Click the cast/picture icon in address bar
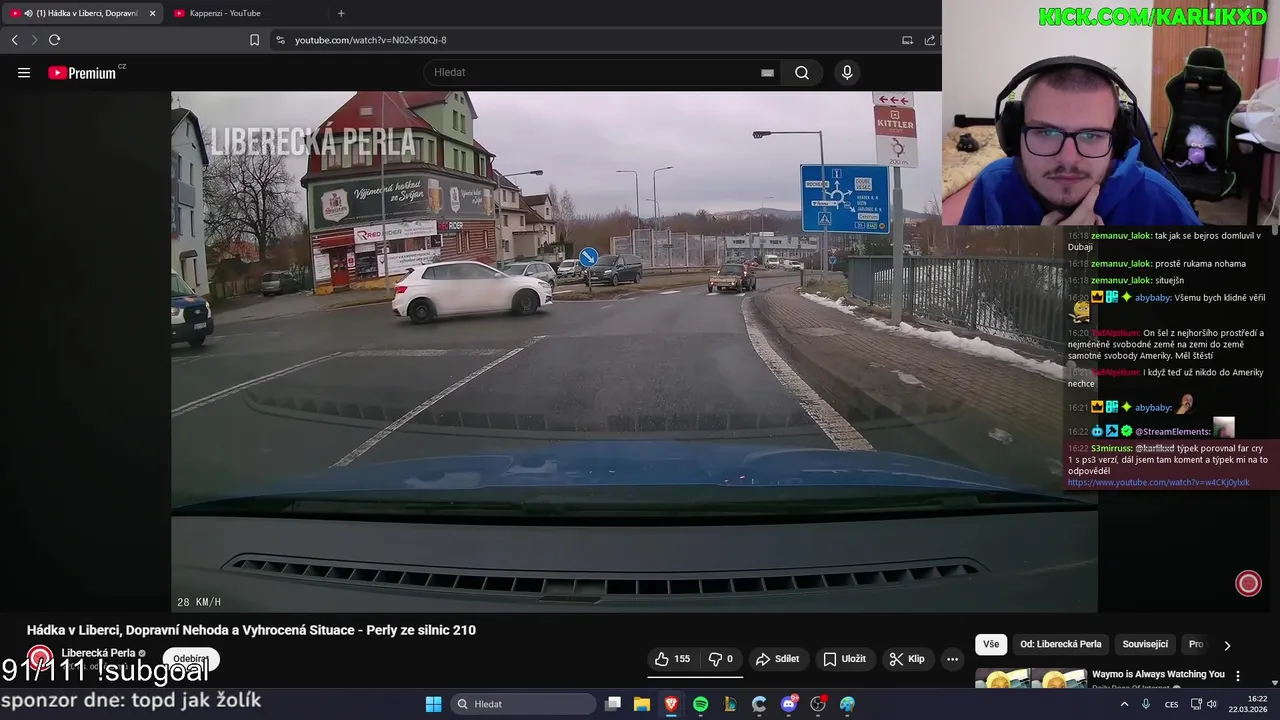 907,40
